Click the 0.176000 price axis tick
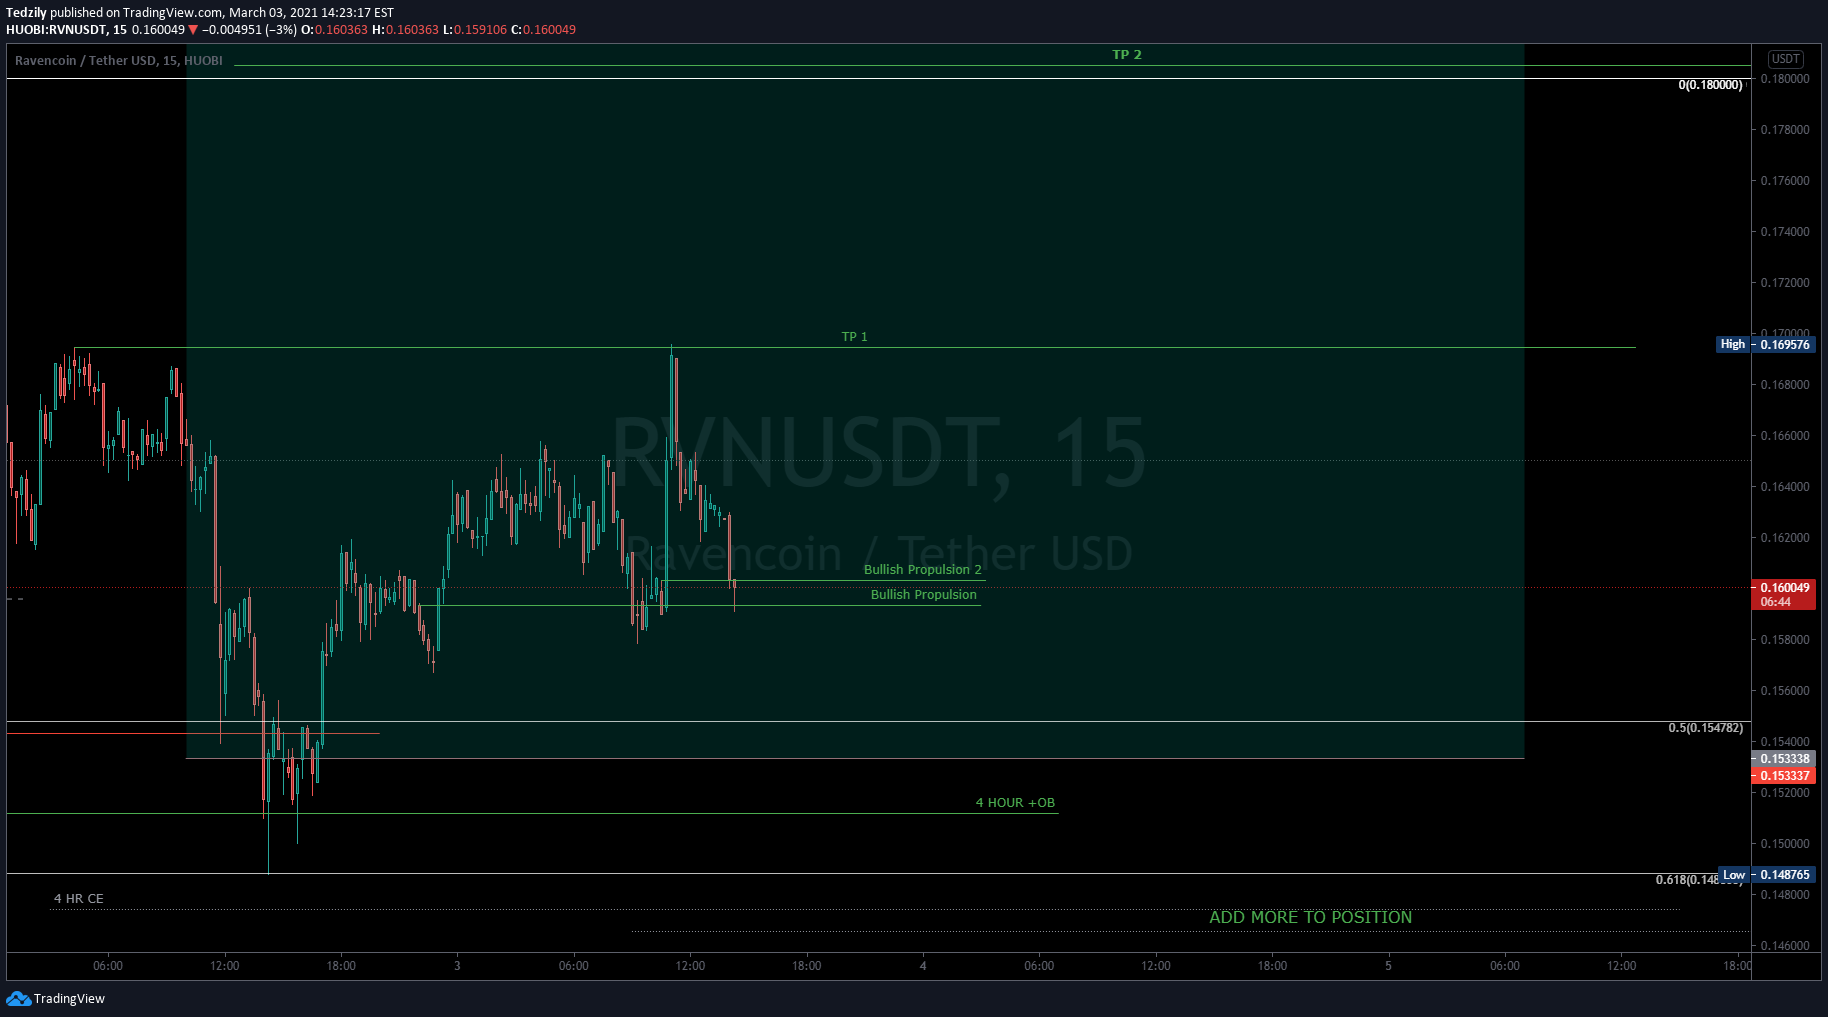1828x1017 pixels. [x=1785, y=181]
